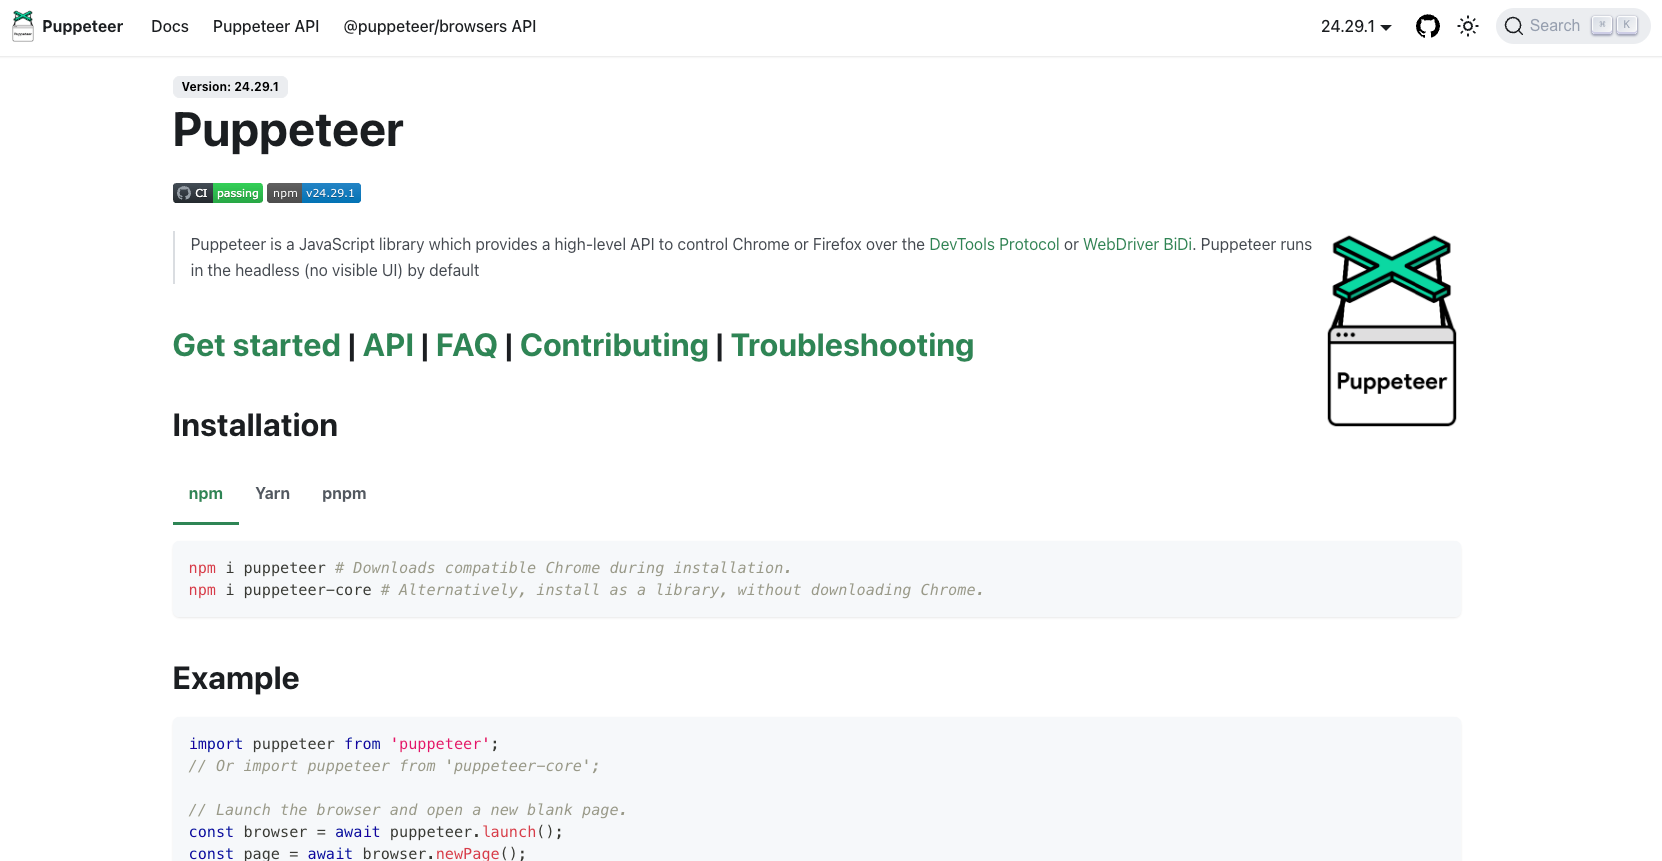The height and width of the screenshot is (861, 1662).
Task: Open Docs in the navbar
Action: pyautogui.click(x=170, y=27)
